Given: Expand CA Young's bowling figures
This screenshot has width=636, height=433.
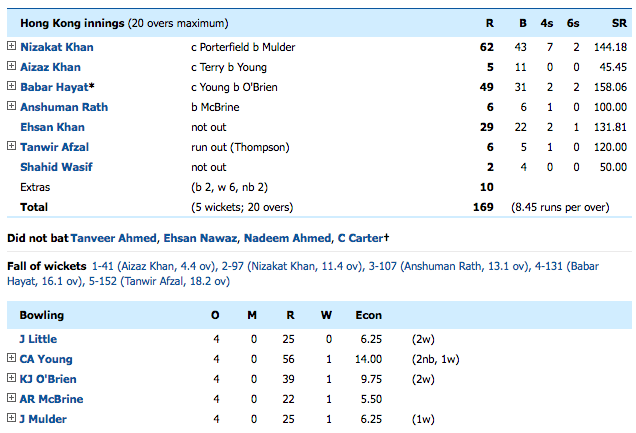Looking at the screenshot, I should click(11, 359).
